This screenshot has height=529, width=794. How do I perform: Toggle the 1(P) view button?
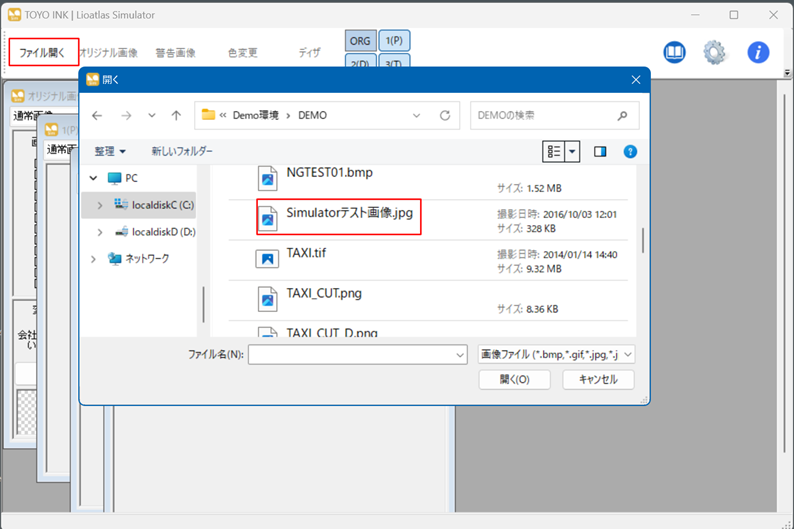pyautogui.click(x=395, y=41)
